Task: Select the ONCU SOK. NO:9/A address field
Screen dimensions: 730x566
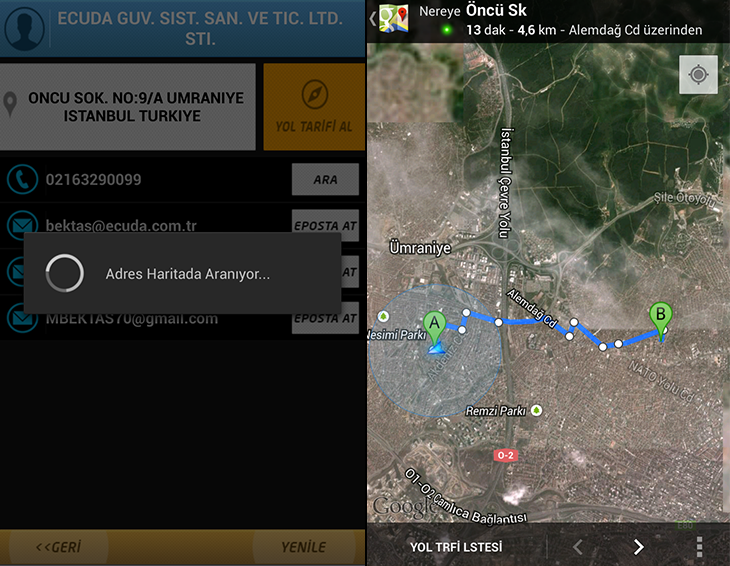Action: click(x=128, y=107)
